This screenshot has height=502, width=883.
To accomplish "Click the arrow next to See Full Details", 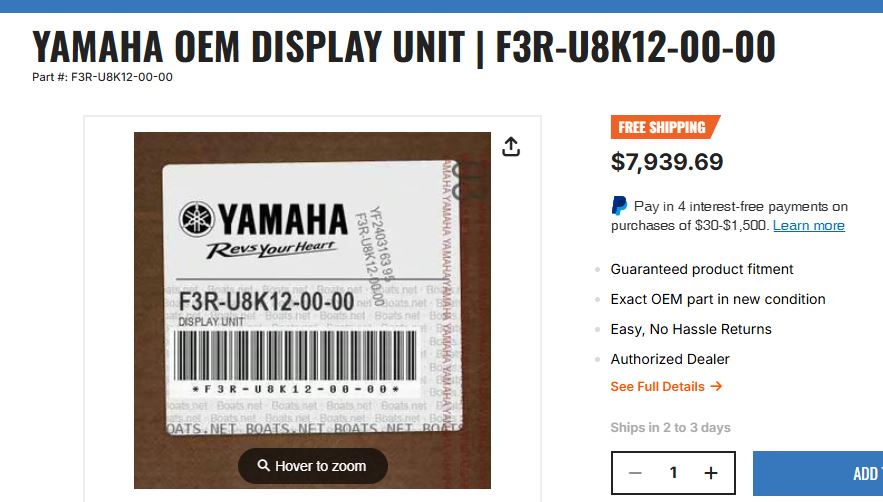I will point(716,387).
